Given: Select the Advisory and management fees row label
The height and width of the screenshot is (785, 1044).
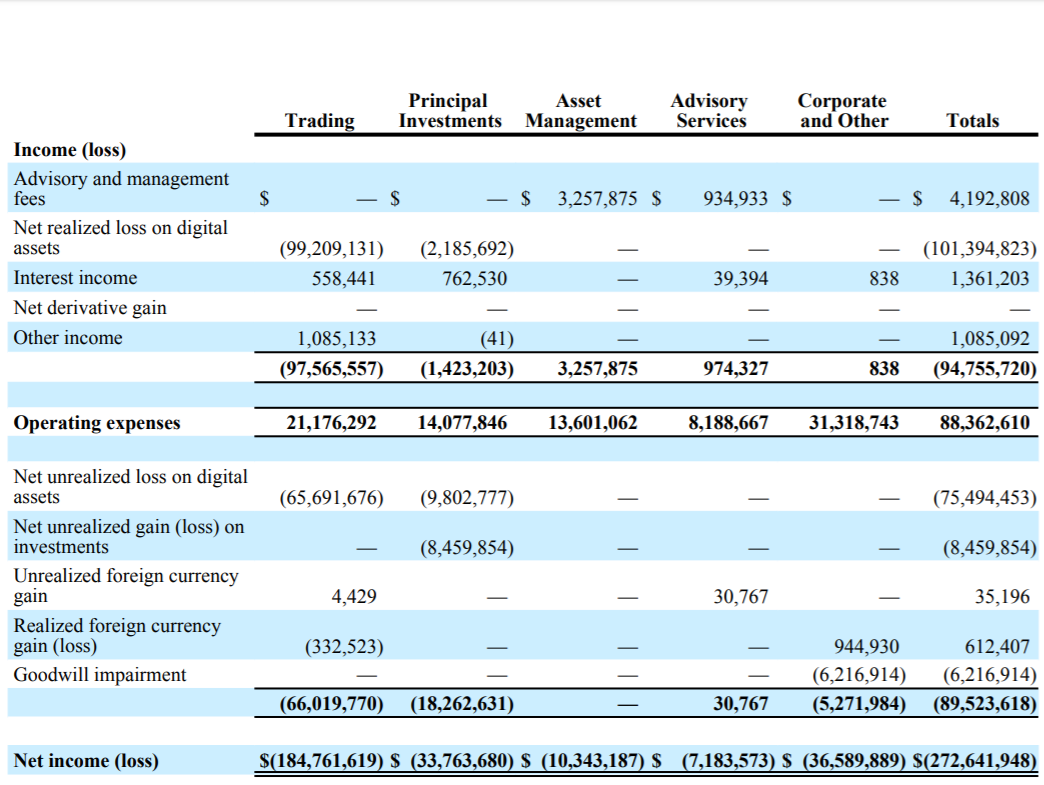Looking at the screenshot, I should 121,188.
